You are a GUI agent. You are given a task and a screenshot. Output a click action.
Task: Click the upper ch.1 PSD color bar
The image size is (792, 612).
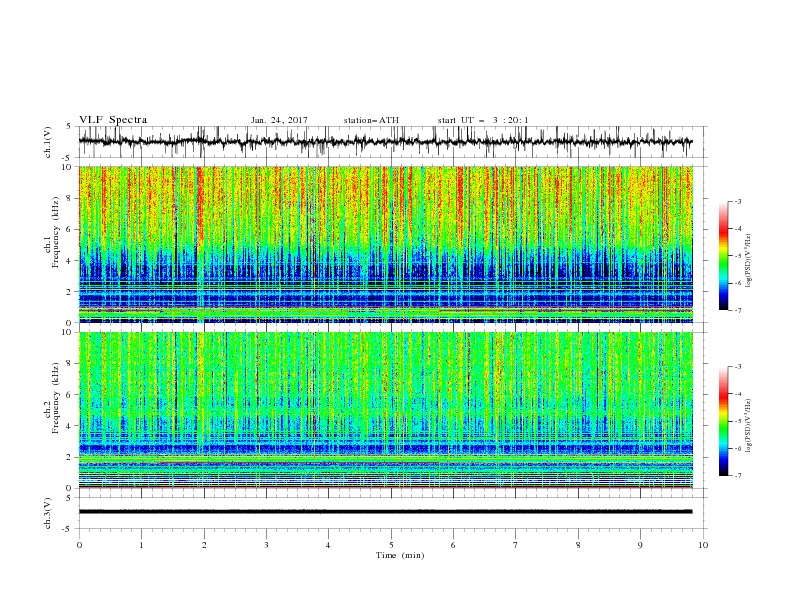(723, 256)
